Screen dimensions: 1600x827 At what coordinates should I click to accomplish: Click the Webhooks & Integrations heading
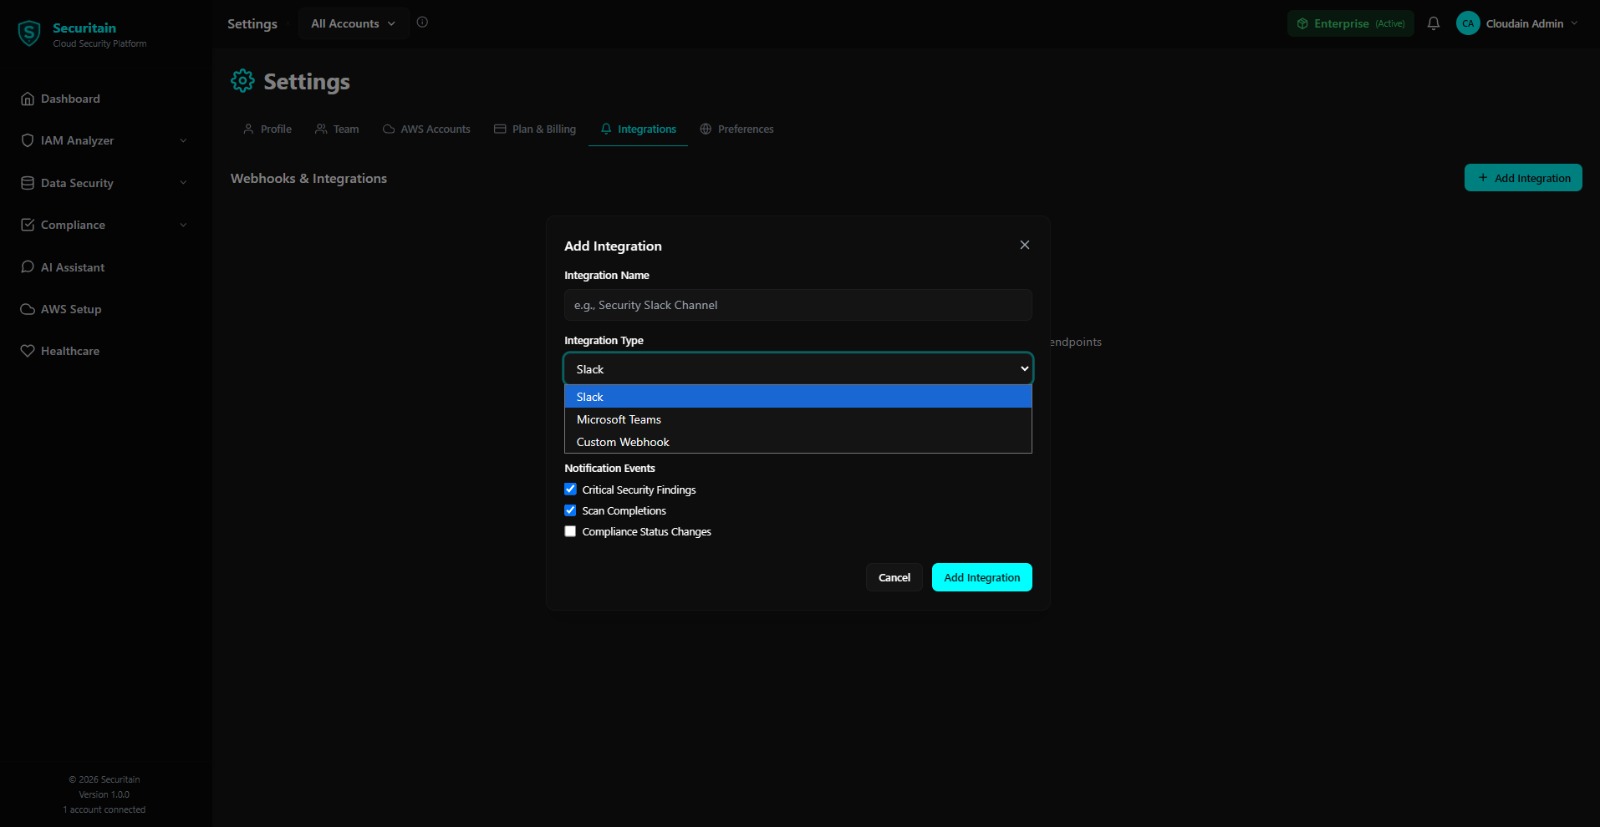point(308,178)
